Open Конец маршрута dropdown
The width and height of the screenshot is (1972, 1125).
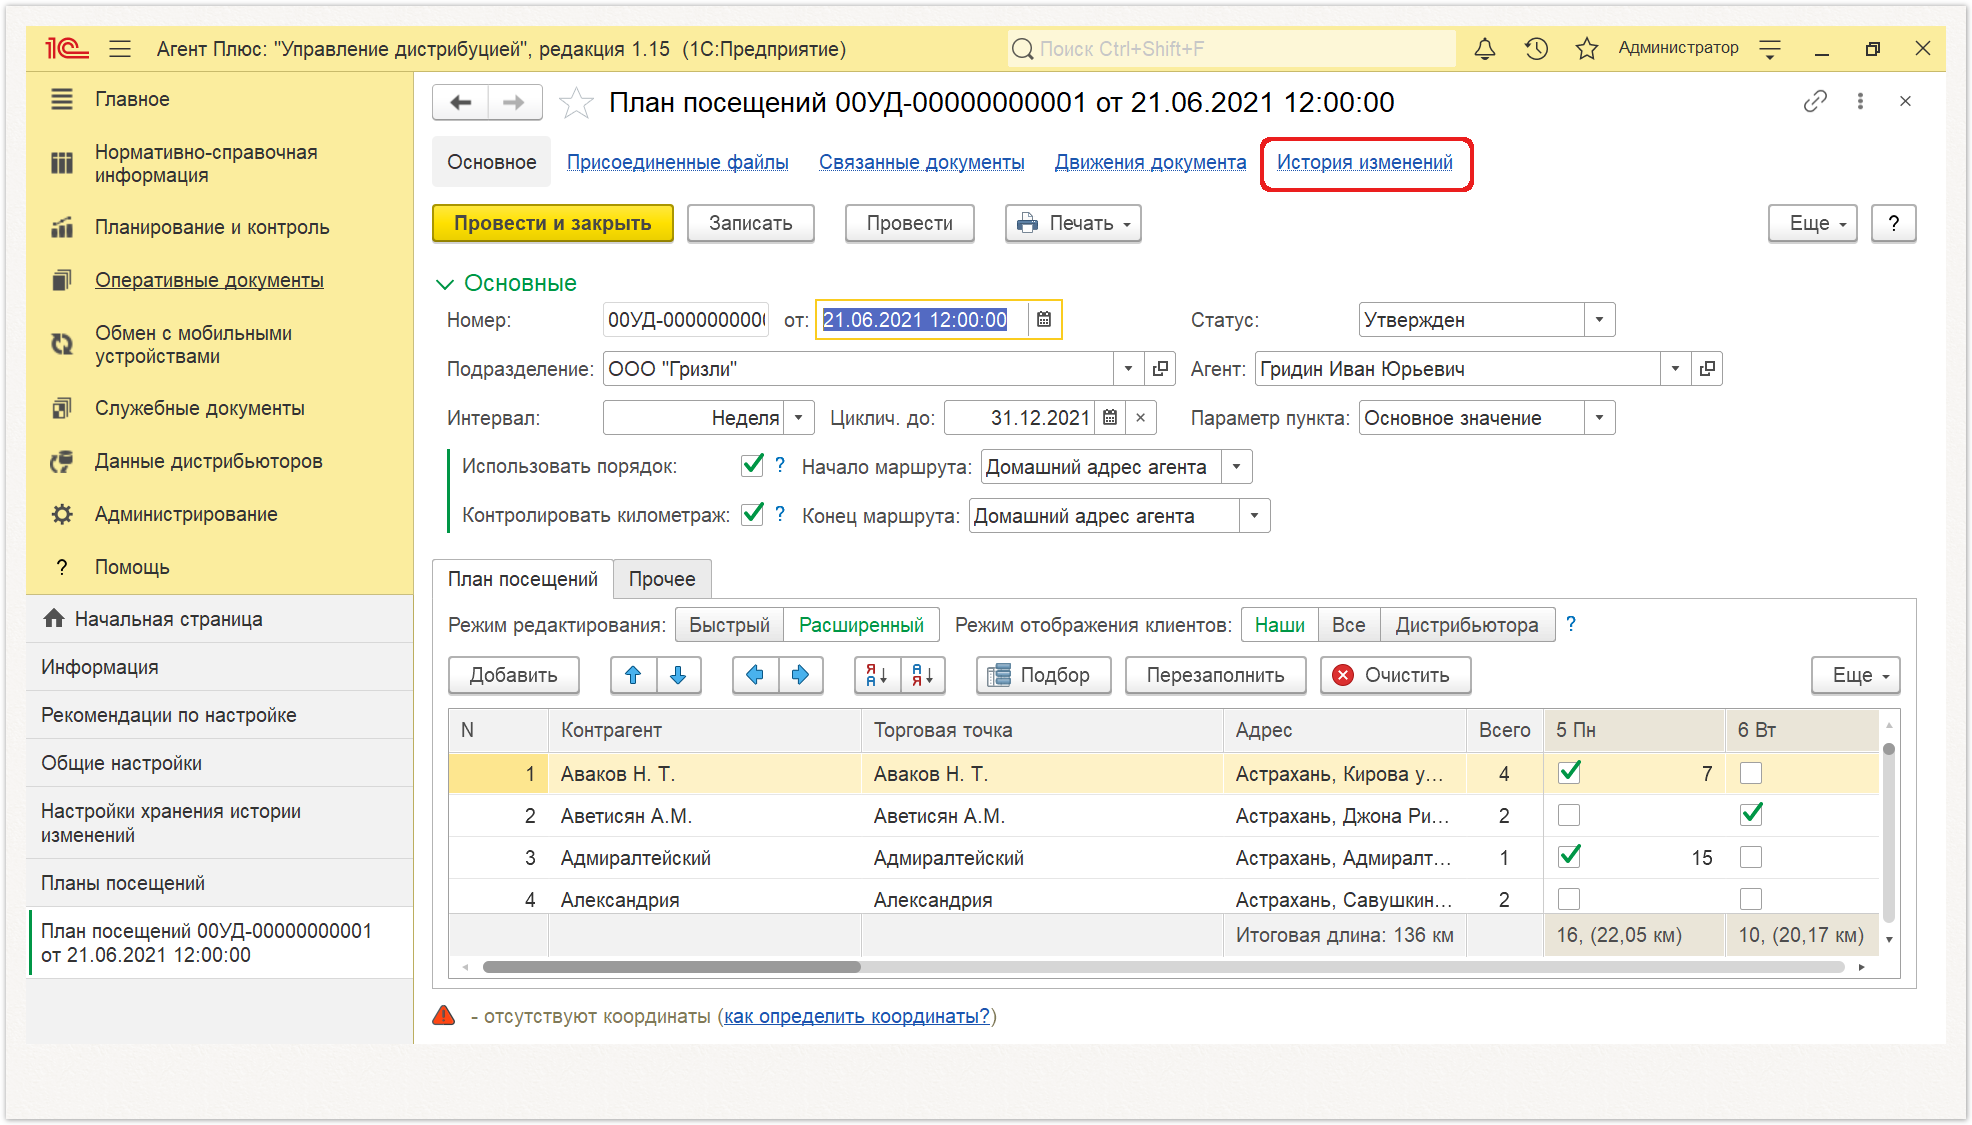point(1254,516)
